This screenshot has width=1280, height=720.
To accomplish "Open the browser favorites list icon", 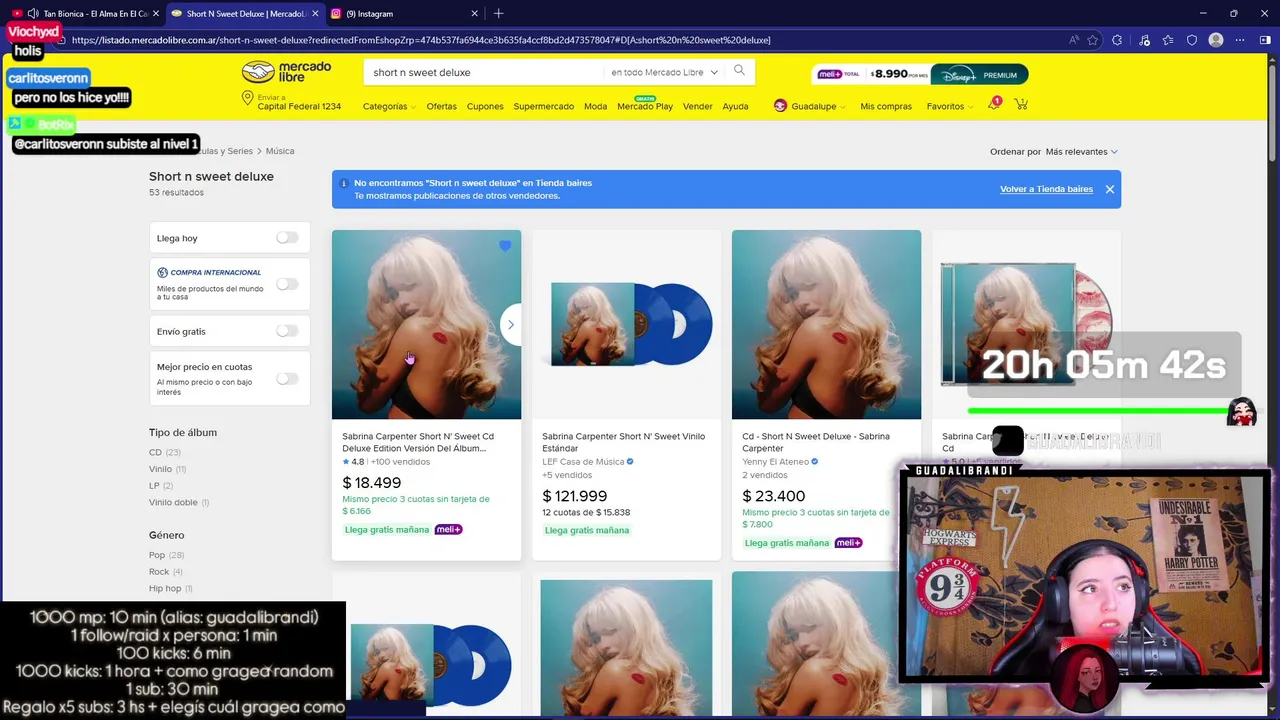I will pos(1167,40).
